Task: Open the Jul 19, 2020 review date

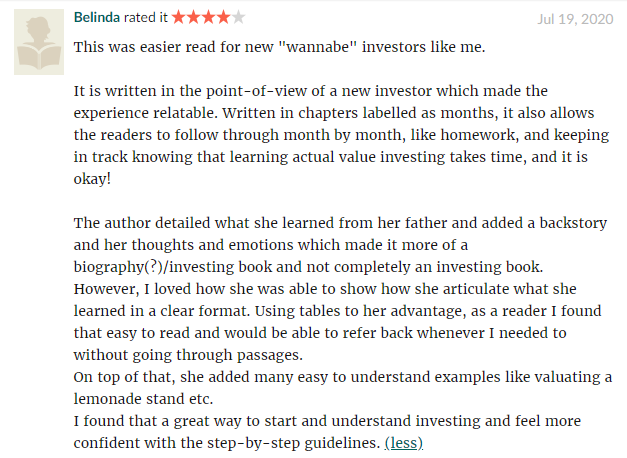Action: pos(575,19)
